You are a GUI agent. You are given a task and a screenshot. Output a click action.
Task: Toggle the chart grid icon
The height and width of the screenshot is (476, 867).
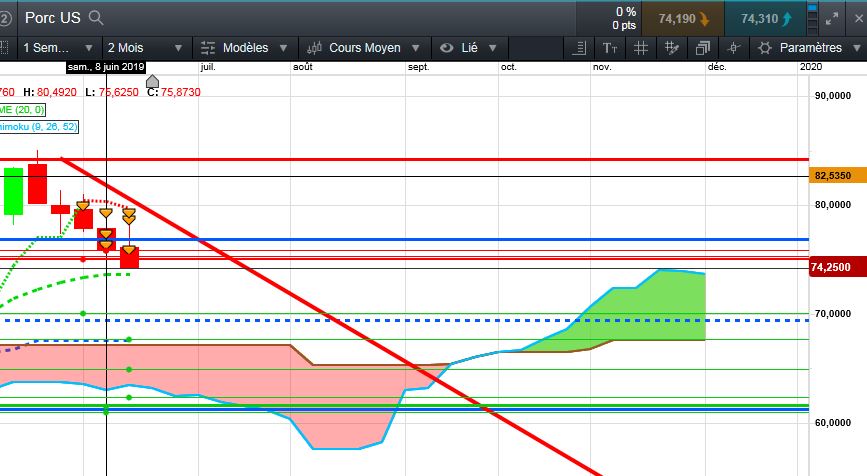[641, 48]
